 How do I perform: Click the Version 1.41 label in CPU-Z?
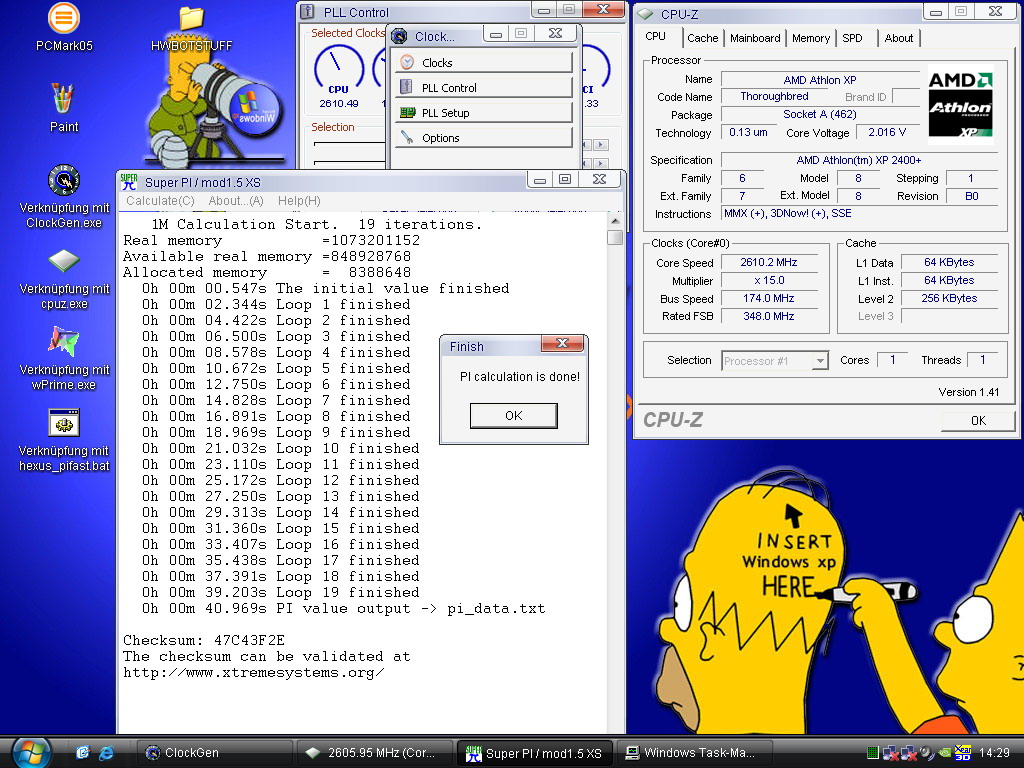click(x=968, y=392)
